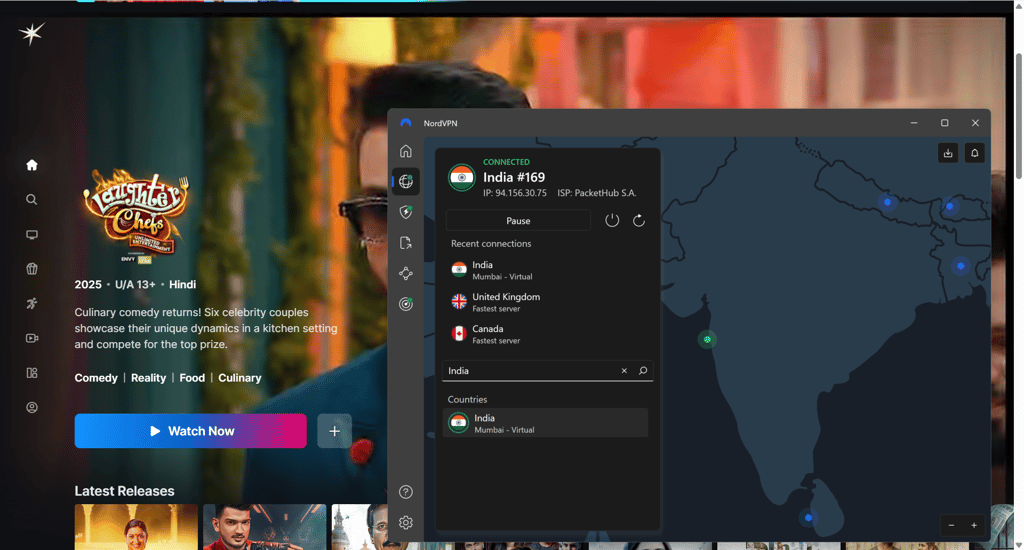This screenshot has height=550, width=1024.
Task: Open NordVPN notifications bell
Action: pos(974,153)
